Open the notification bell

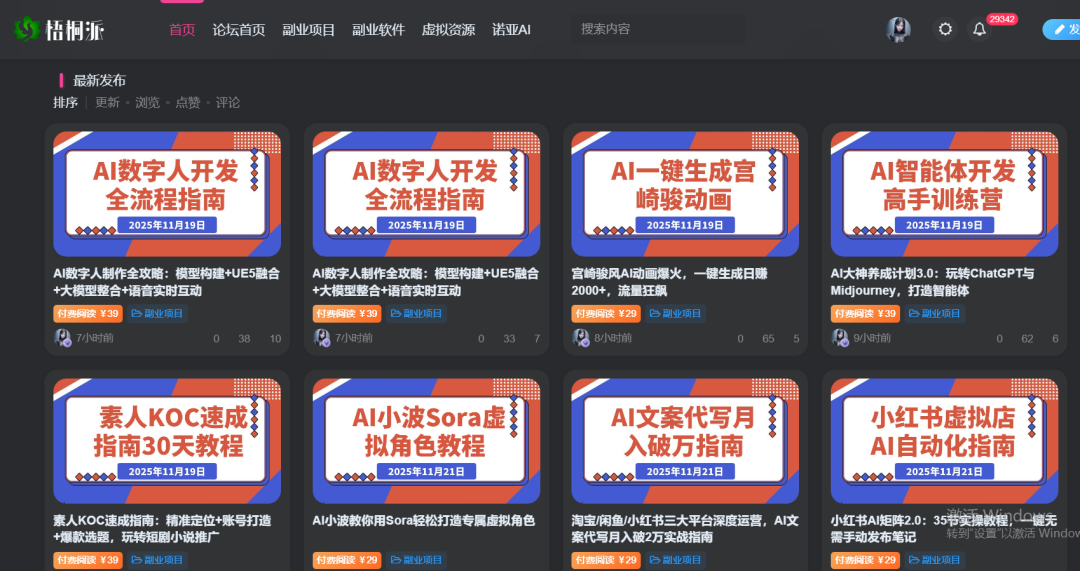[x=979, y=29]
